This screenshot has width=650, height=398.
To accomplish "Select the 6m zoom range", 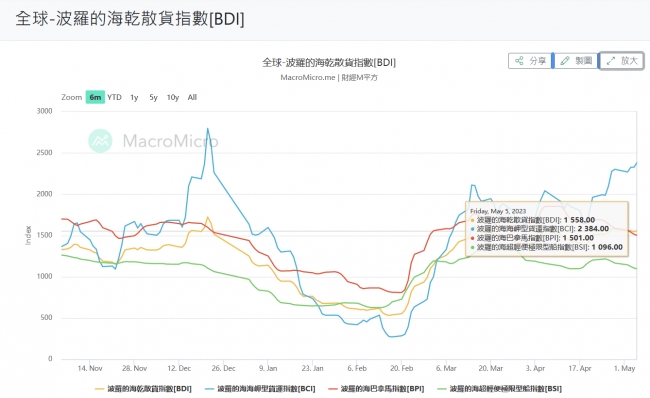I will pyautogui.click(x=95, y=97).
